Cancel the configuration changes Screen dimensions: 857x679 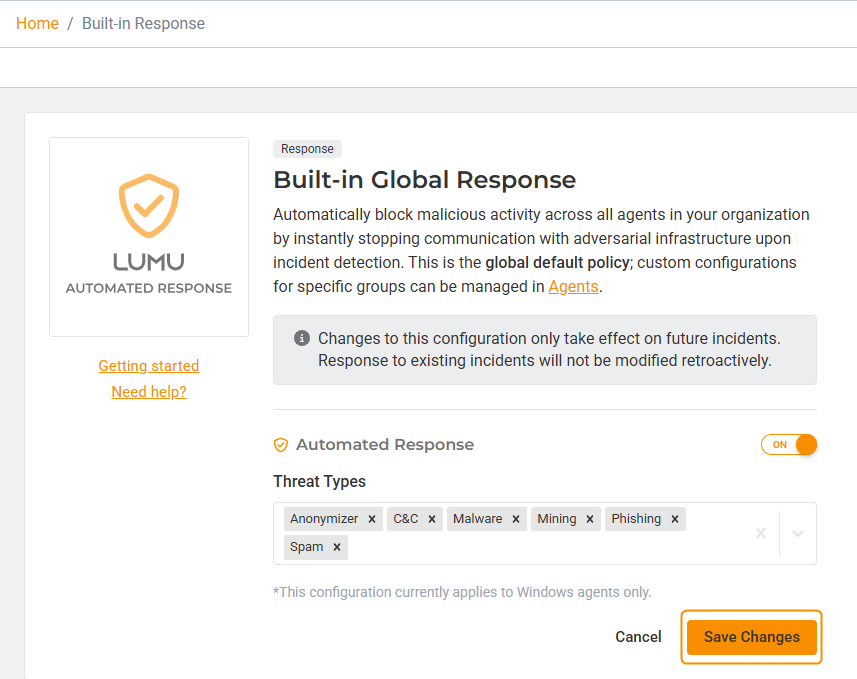tap(638, 637)
